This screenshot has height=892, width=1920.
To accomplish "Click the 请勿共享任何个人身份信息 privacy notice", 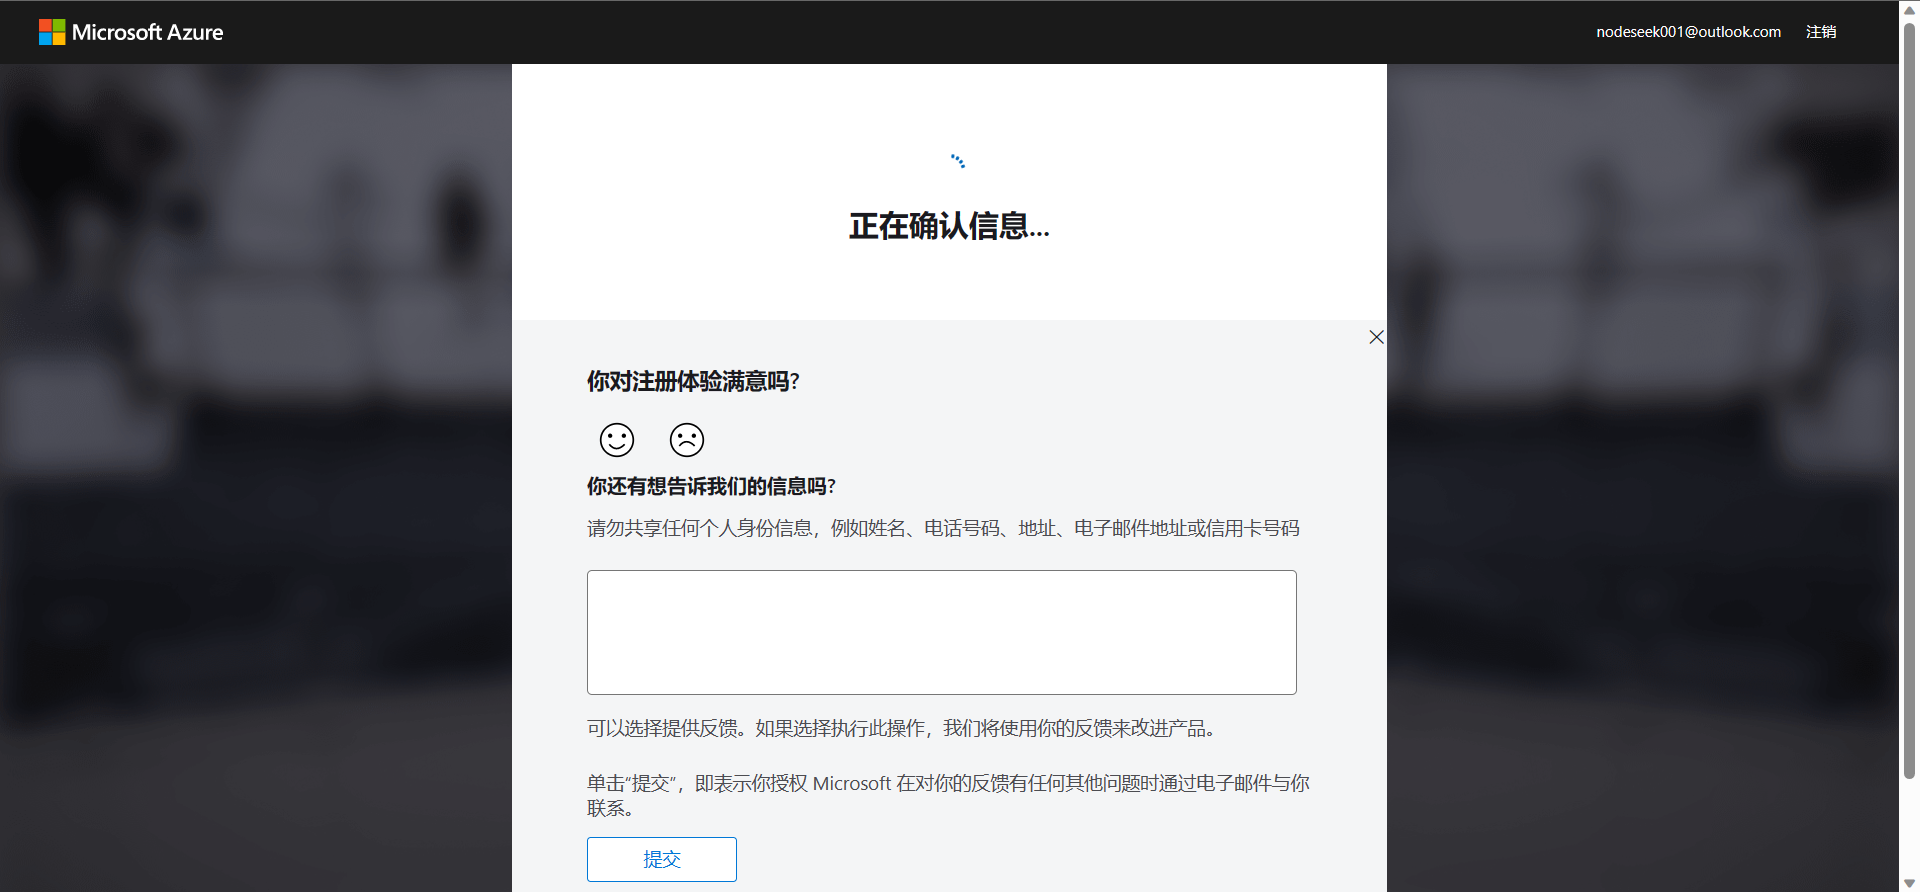I will click(x=942, y=528).
